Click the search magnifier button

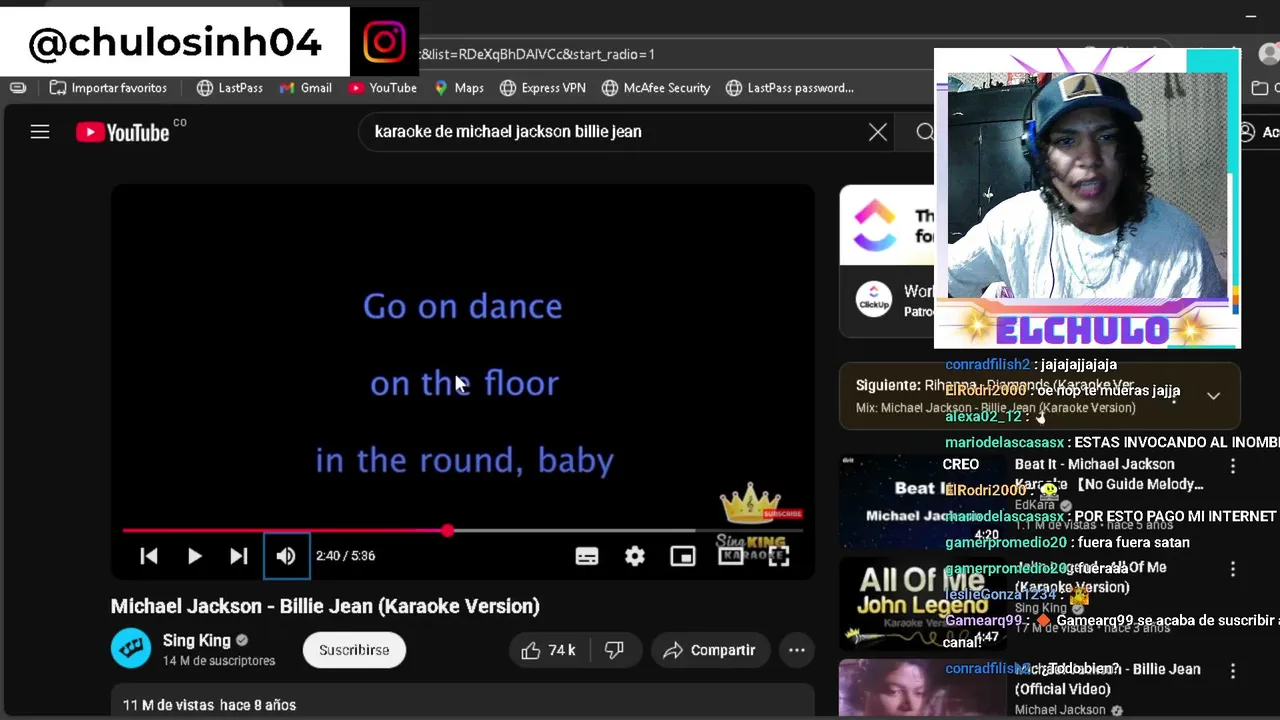925,132
